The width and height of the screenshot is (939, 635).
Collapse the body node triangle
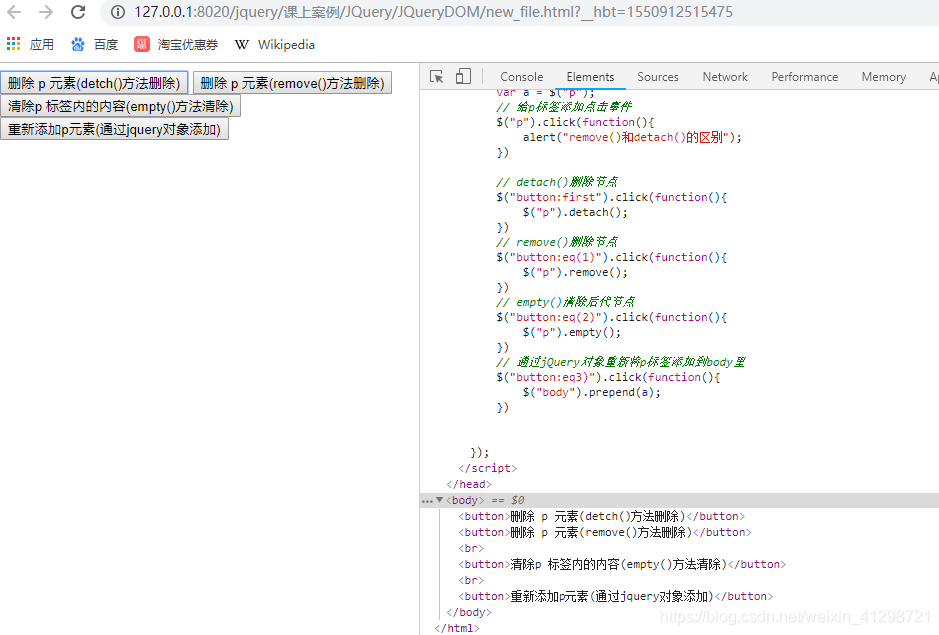click(x=439, y=500)
